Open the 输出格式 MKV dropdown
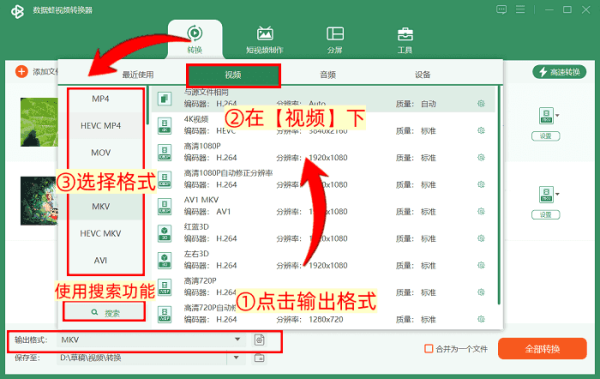Screen dimensions: 600x379 (x=151, y=340)
